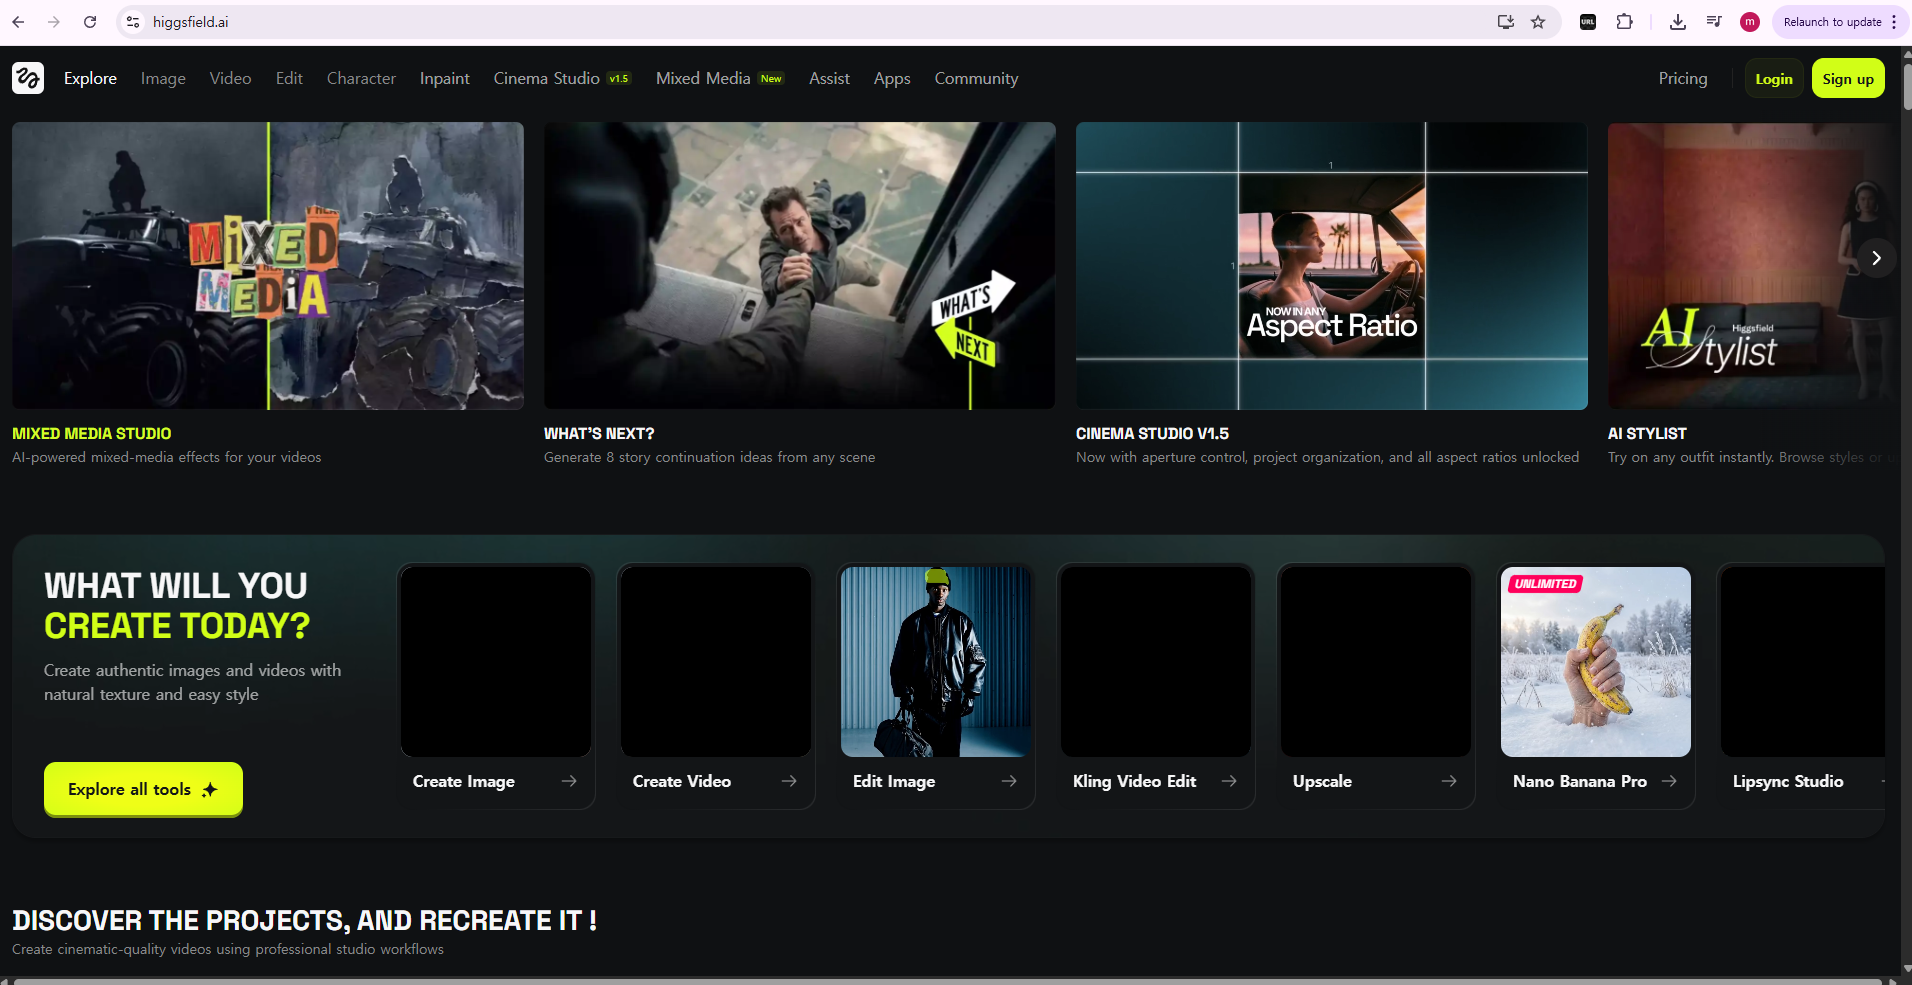The image size is (1912, 985).
Task: Click the arrow on Upscale card
Action: tap(1449, 781)
